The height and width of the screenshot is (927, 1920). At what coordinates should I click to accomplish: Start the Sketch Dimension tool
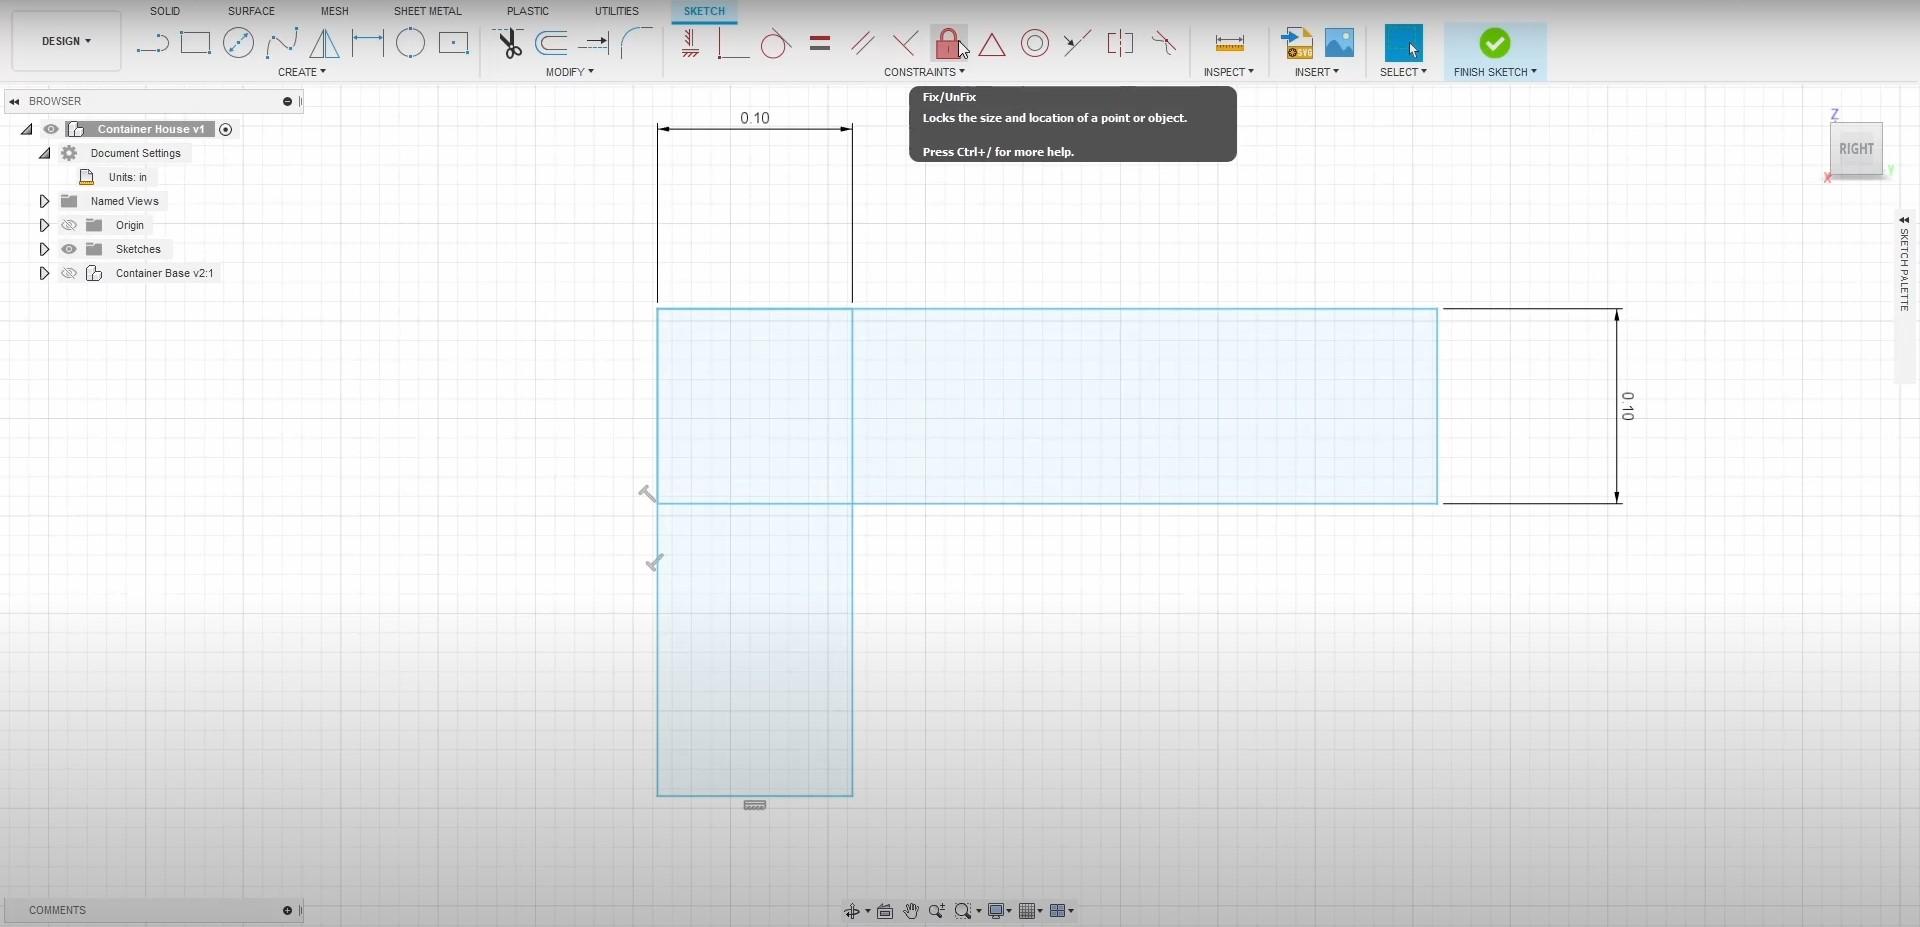(x=367, y=43)
